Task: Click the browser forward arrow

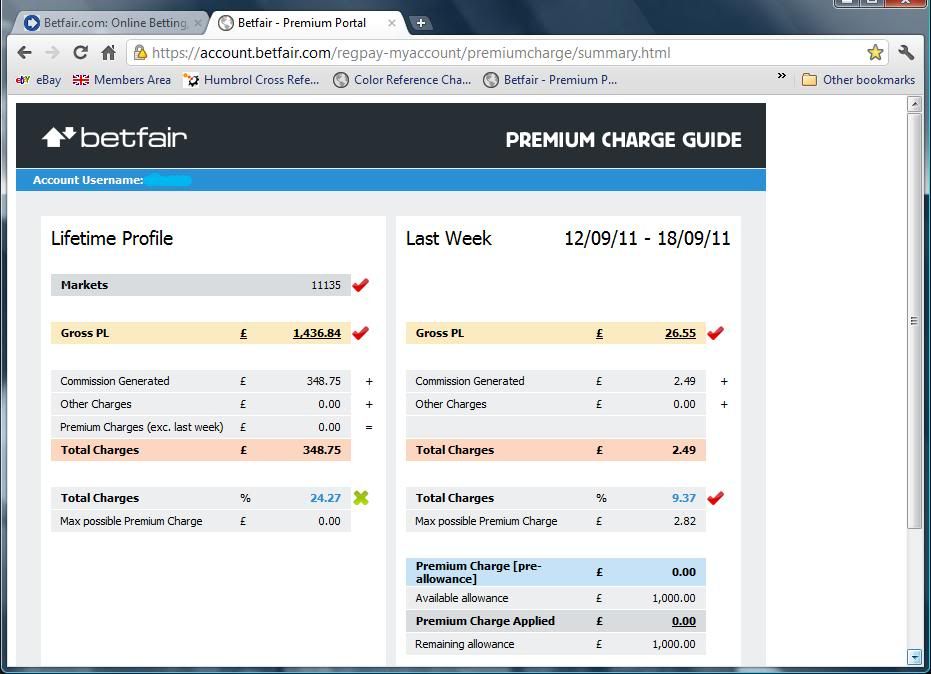Action: point(52,53)
